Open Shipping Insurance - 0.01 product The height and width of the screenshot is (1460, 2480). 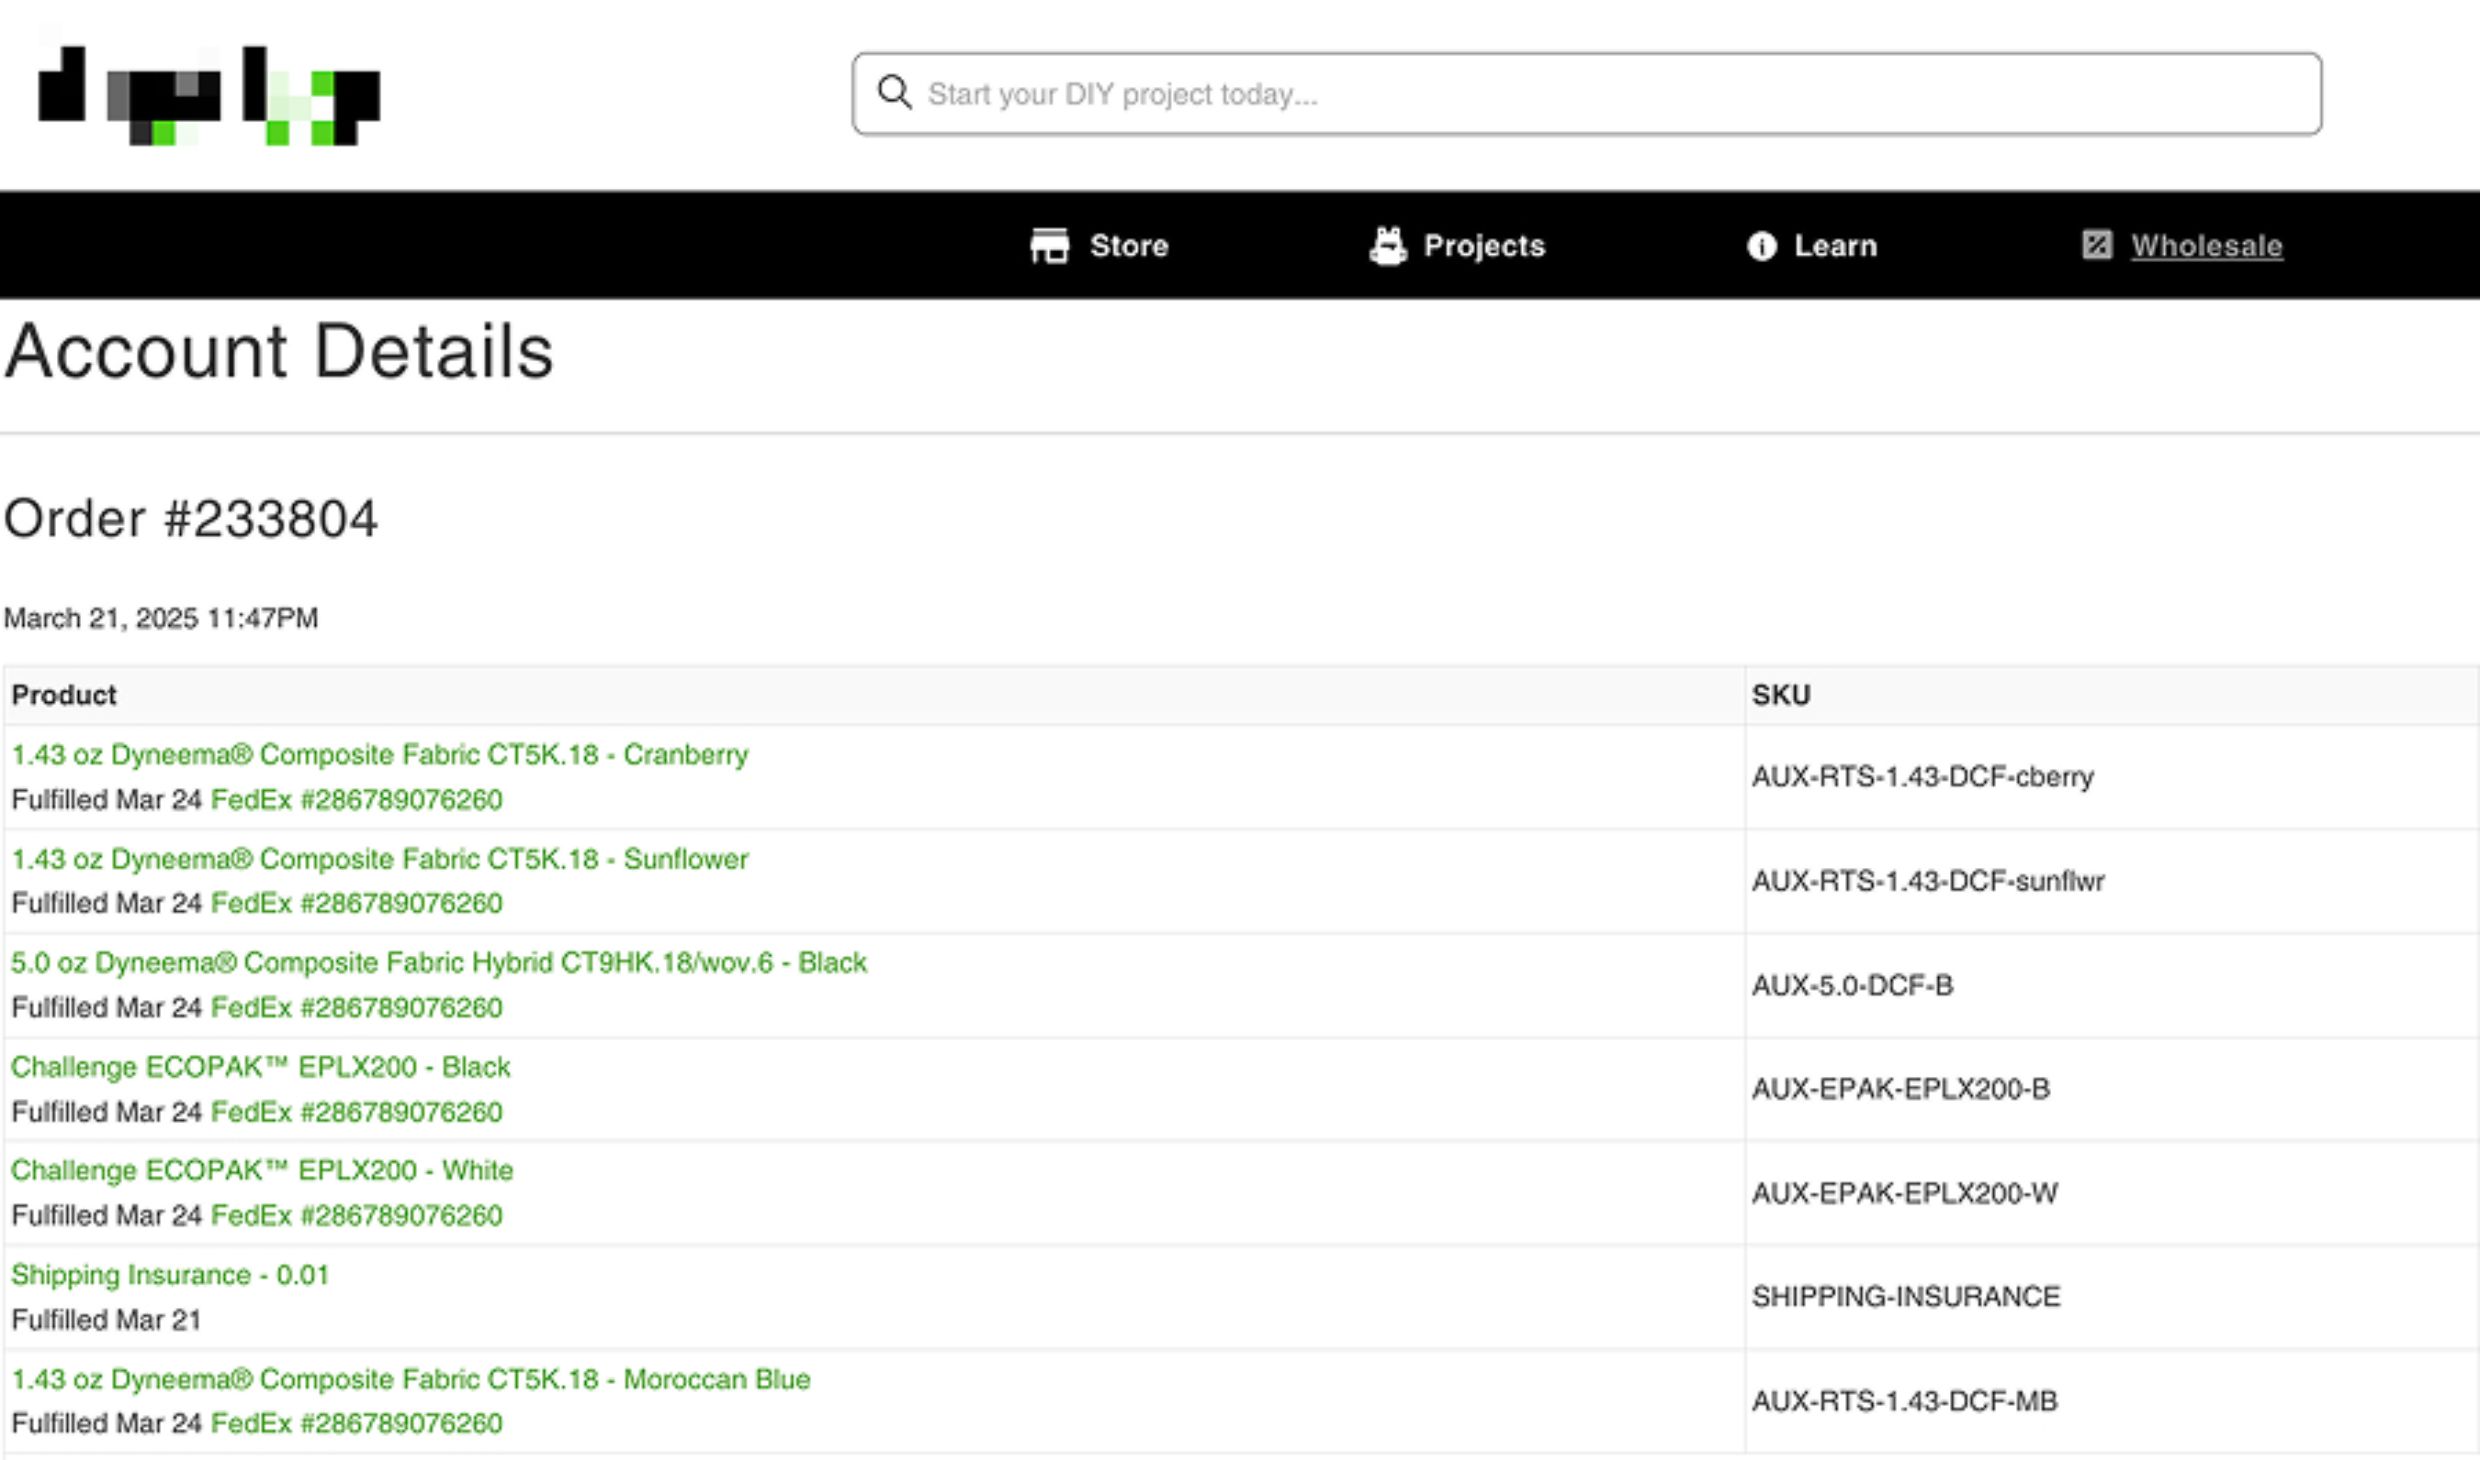pyautogui.click(x=170, y=1275)
